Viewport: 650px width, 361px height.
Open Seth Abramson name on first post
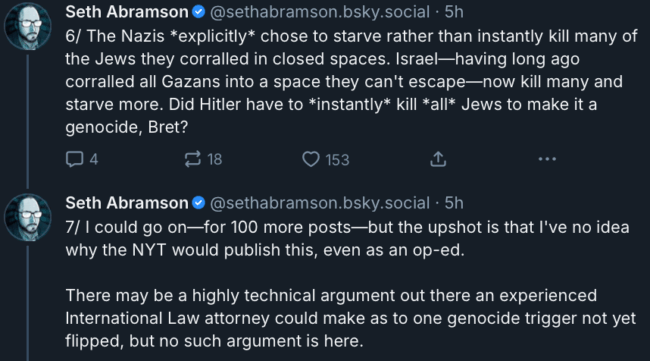127,12
